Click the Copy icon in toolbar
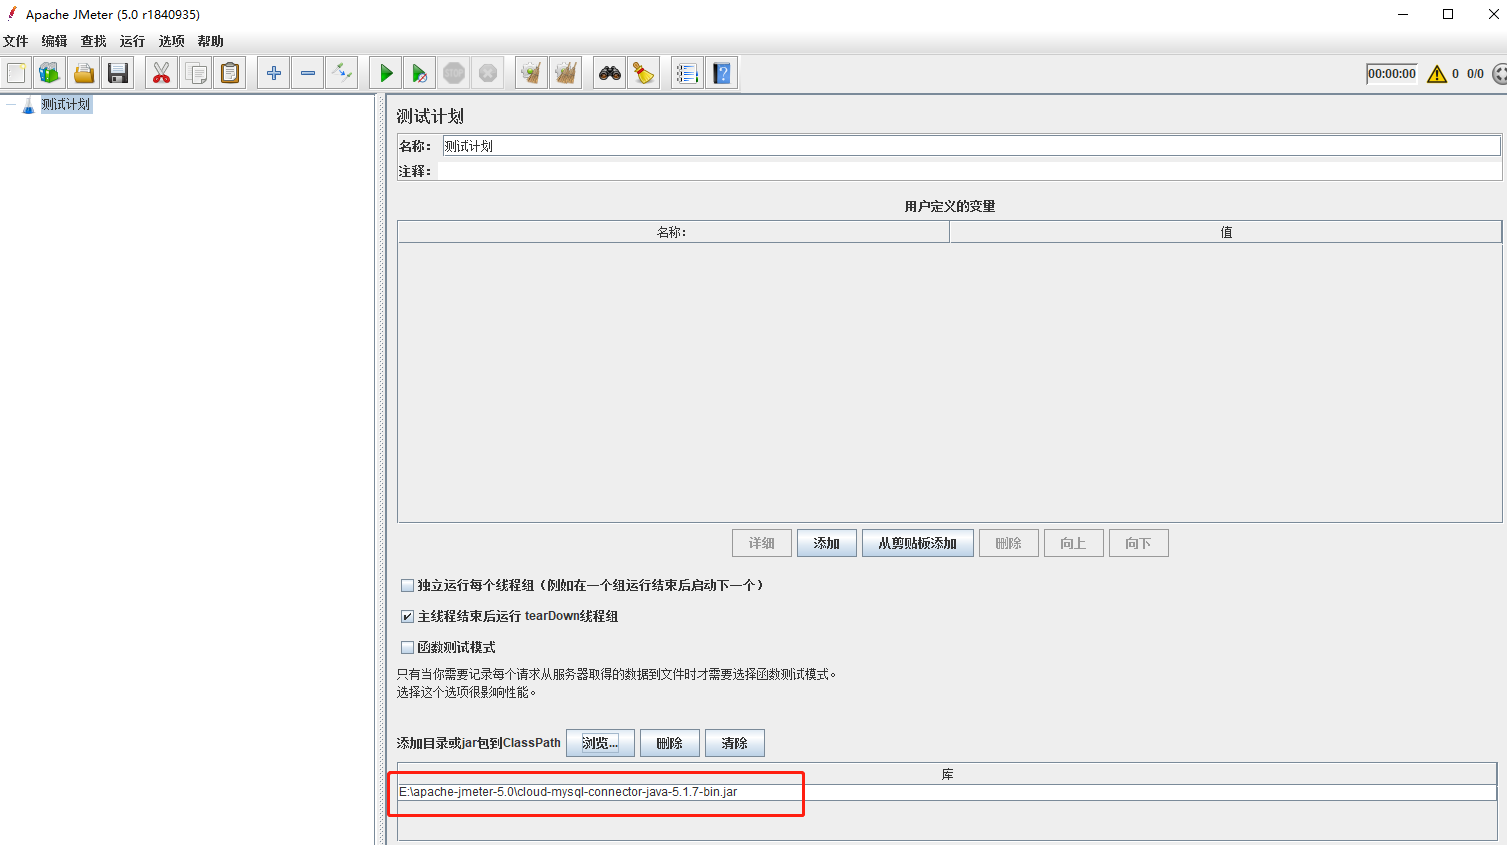This screenshot has height=845, width=1507. pos(196,73)
